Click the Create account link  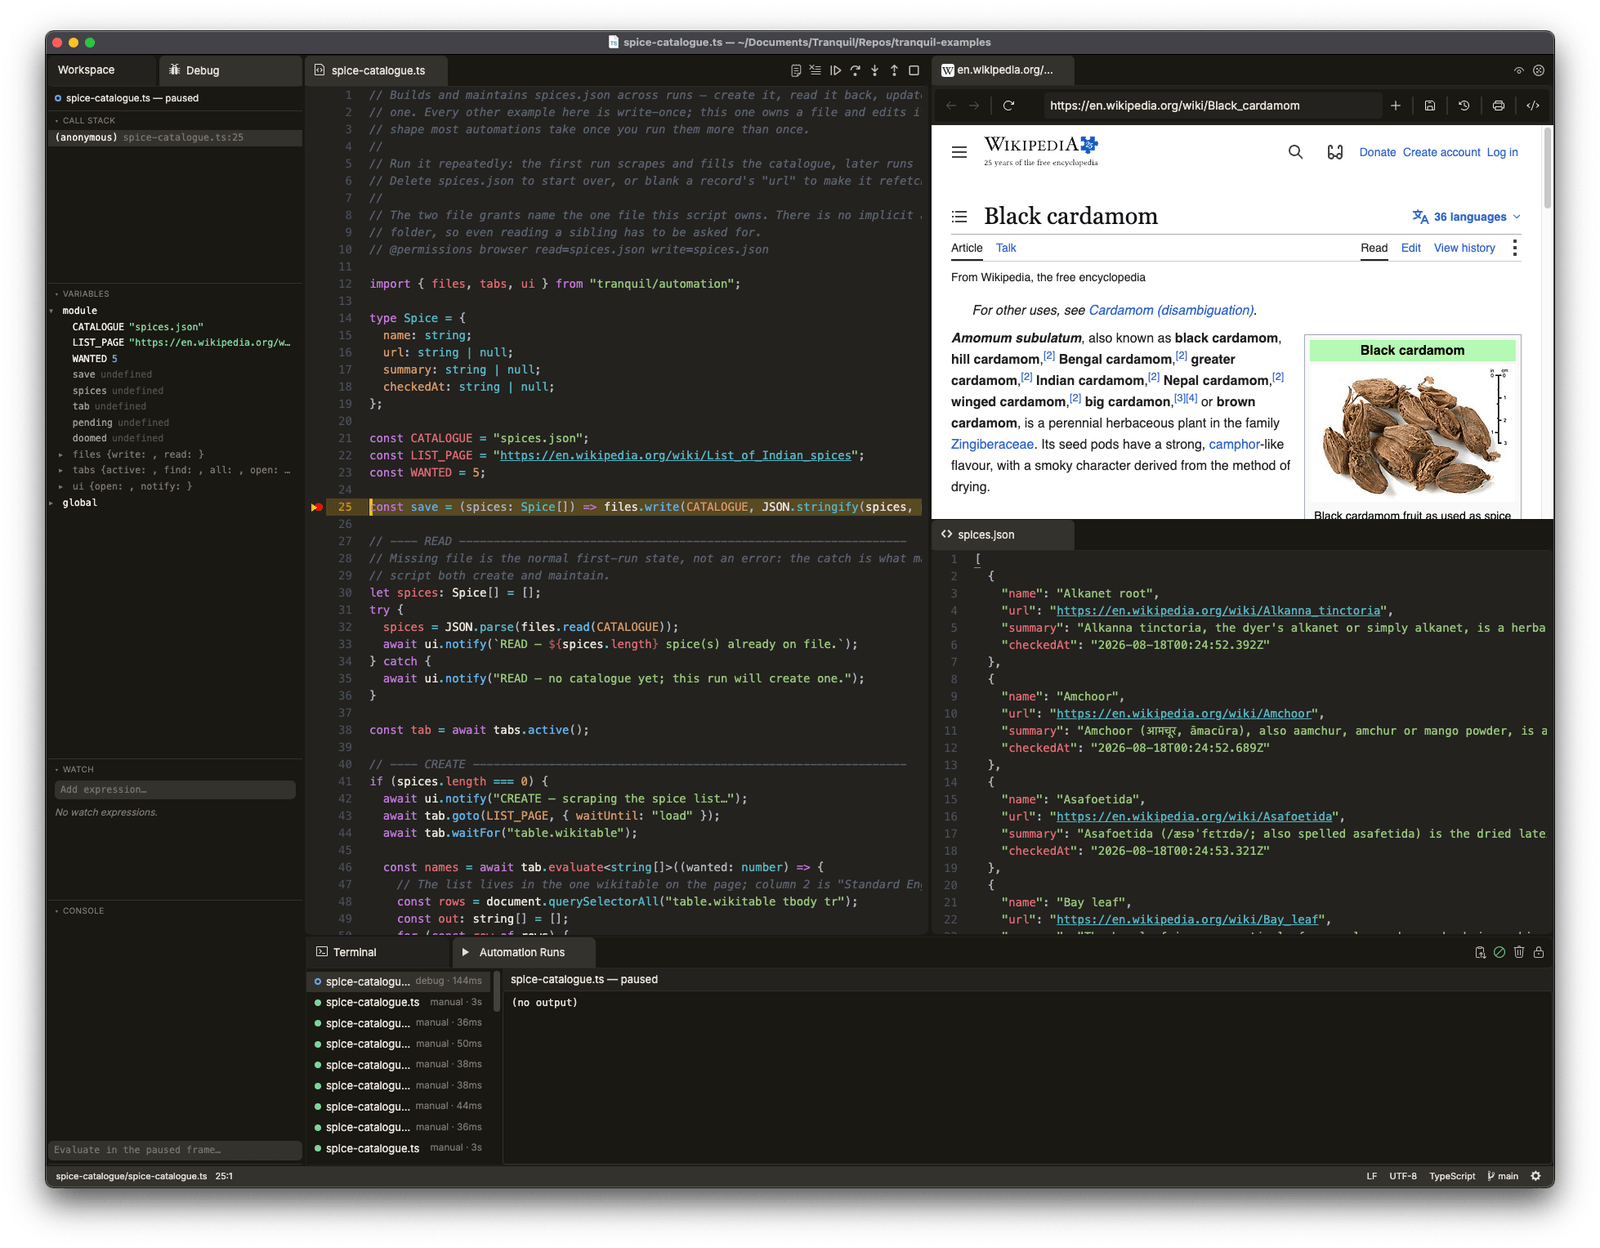coord(1441,152)
